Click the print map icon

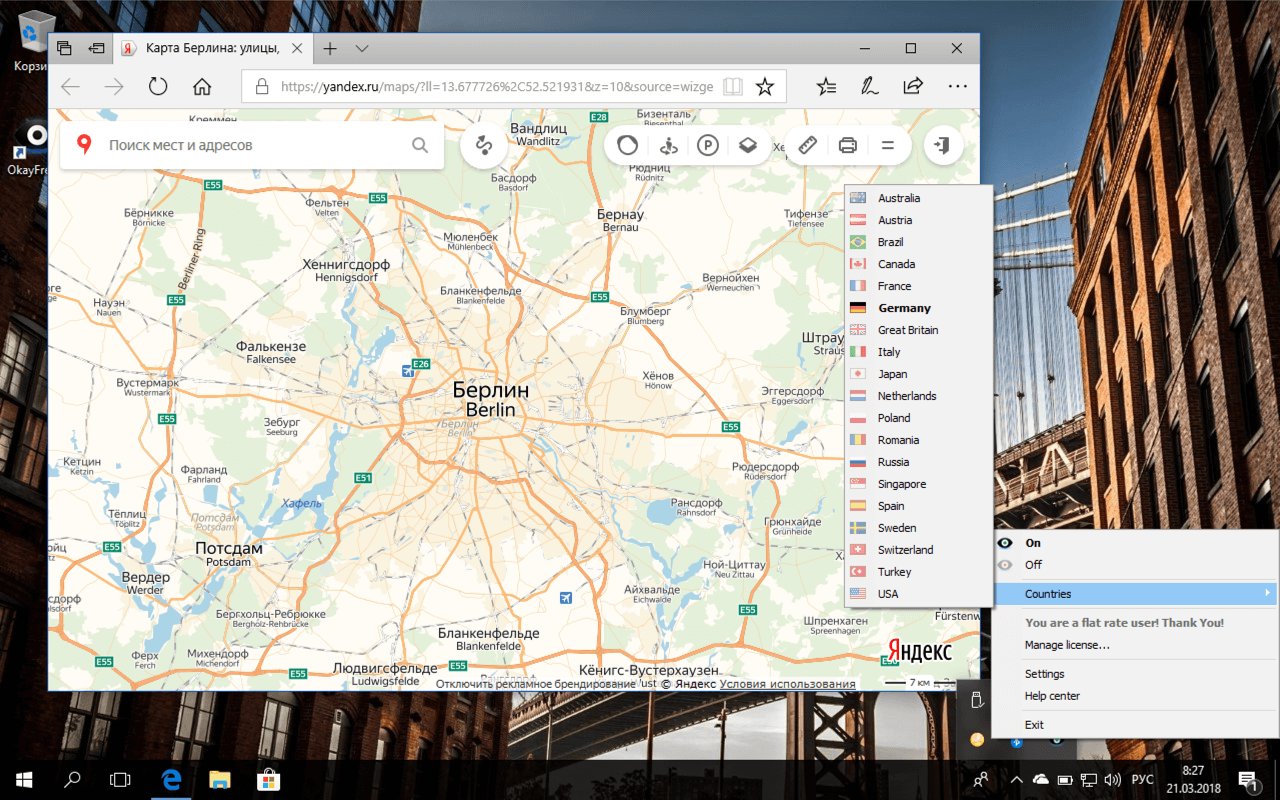(x=847, y=145)
